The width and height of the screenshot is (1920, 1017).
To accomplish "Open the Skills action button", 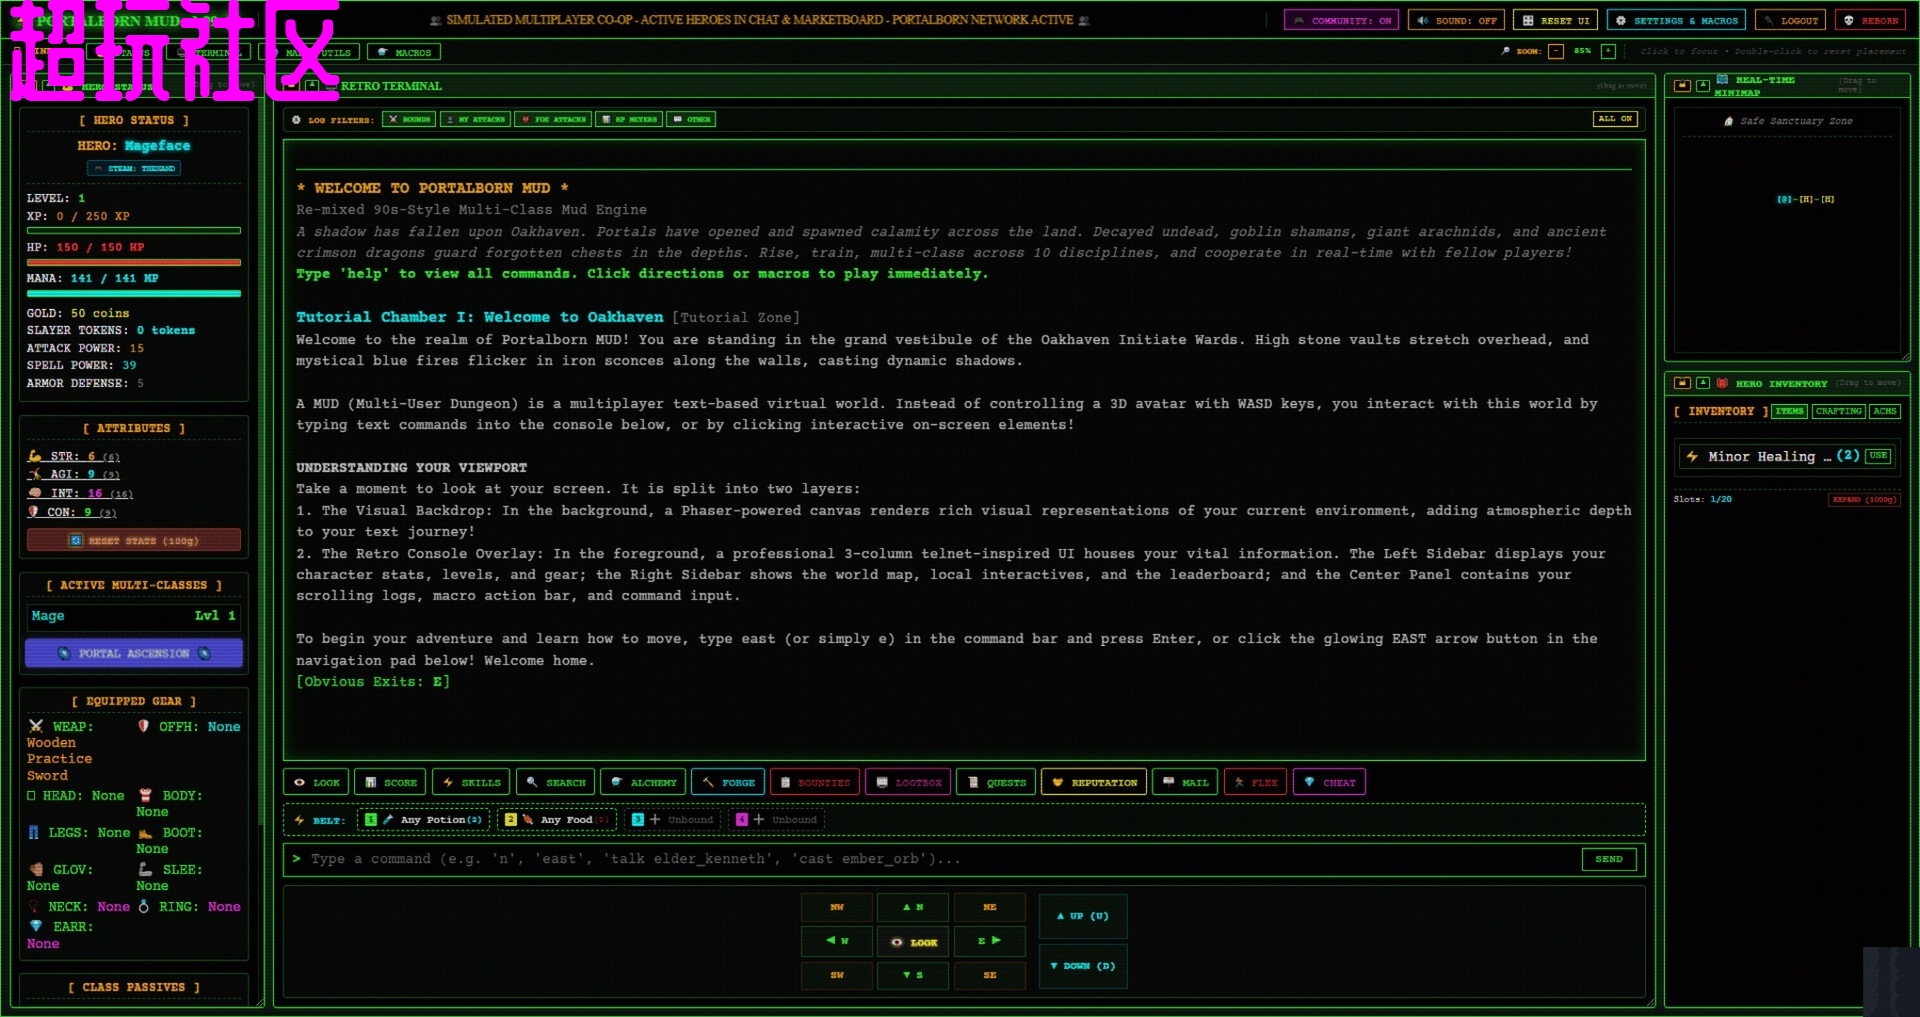I will click(x=471, y=782).
